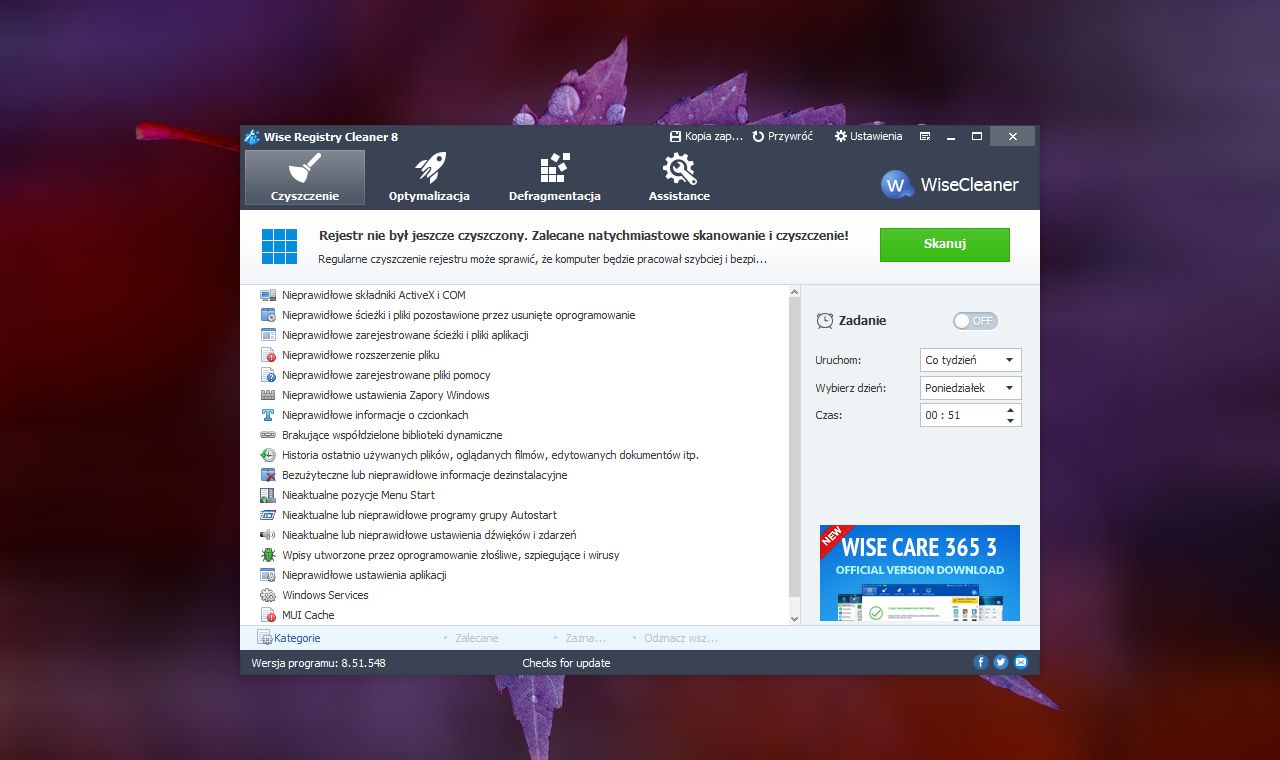
Task: Click the missing shared DLL libraries icon
Action: 267,435
